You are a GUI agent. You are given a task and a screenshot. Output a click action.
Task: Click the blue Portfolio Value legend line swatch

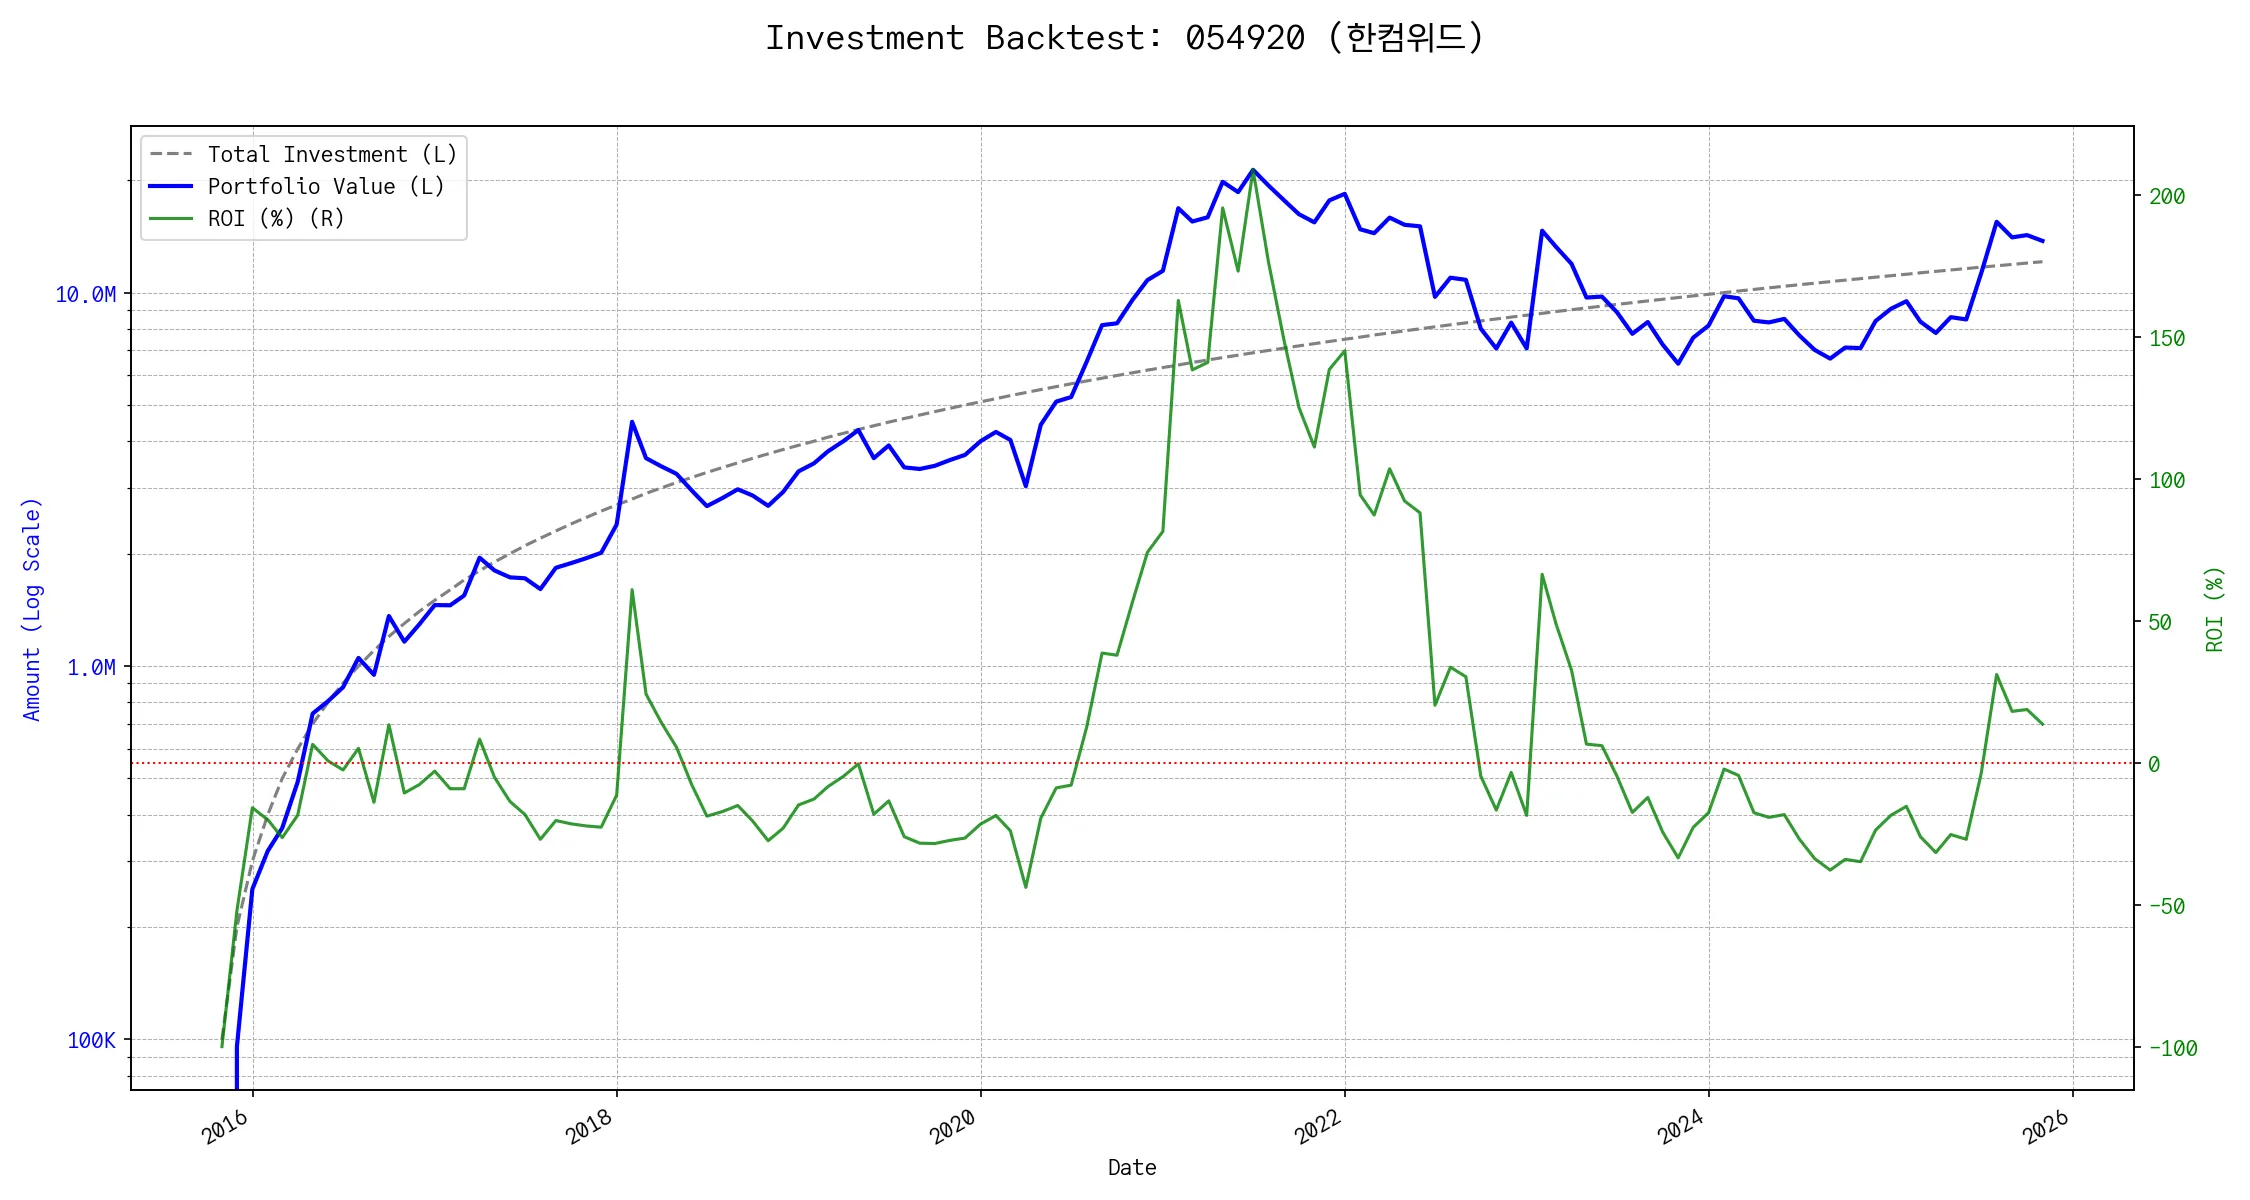point(171,187)
